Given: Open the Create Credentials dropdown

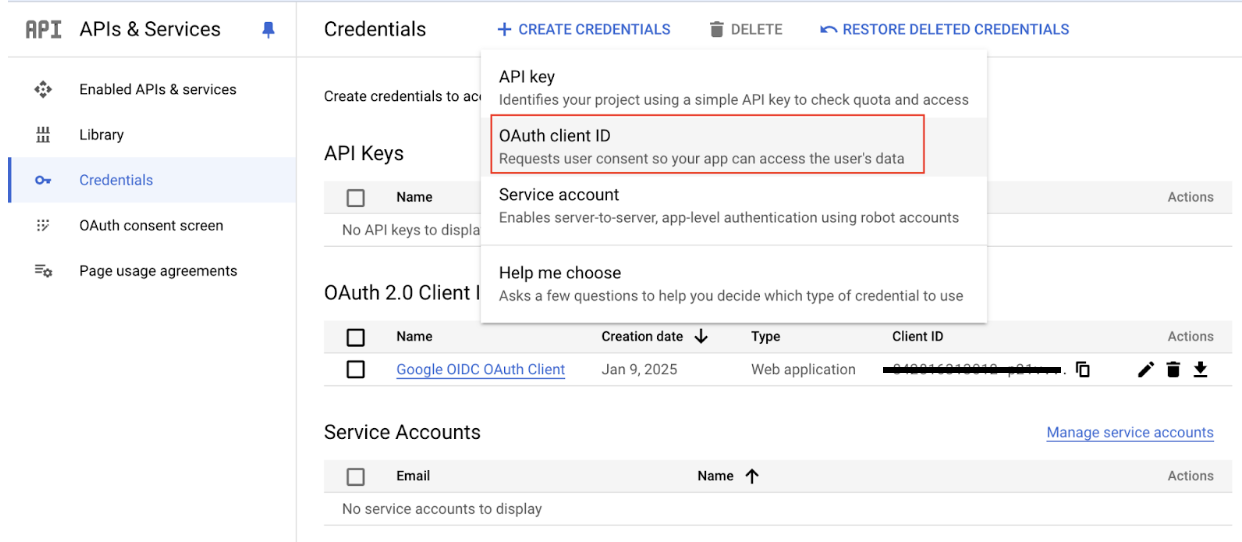Looking at the screenshot, I should click(584, 30).
